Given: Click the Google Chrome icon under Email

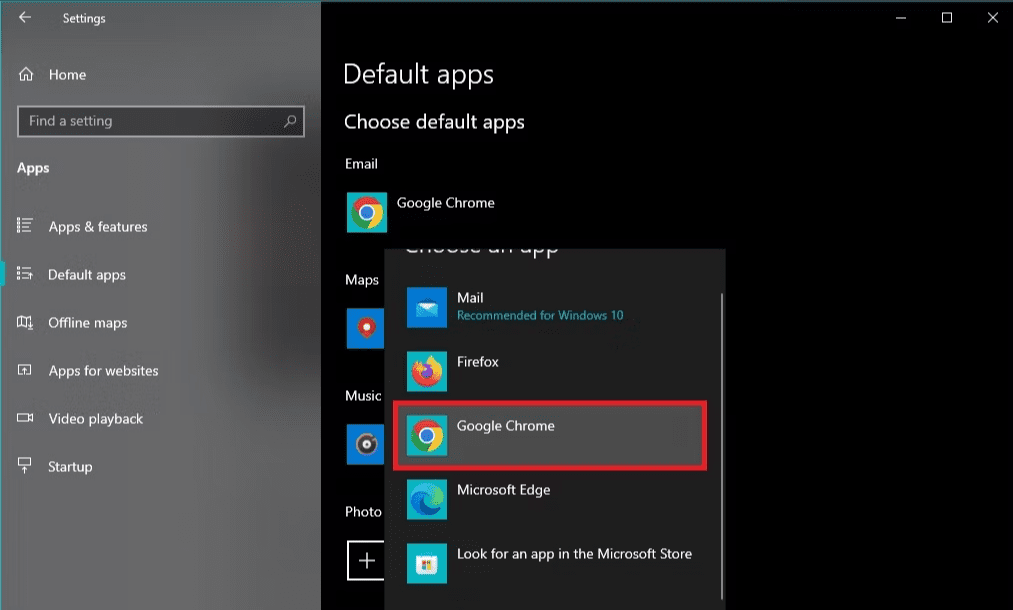Looking at the screenshot, I should pos(366,212).
